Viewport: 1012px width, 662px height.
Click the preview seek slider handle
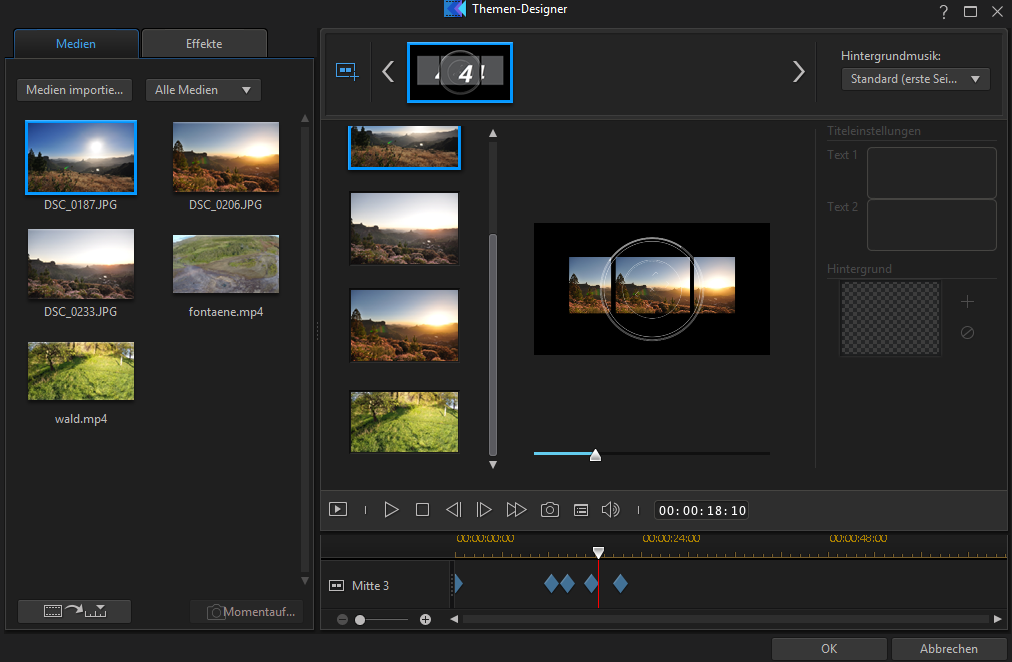595,455
